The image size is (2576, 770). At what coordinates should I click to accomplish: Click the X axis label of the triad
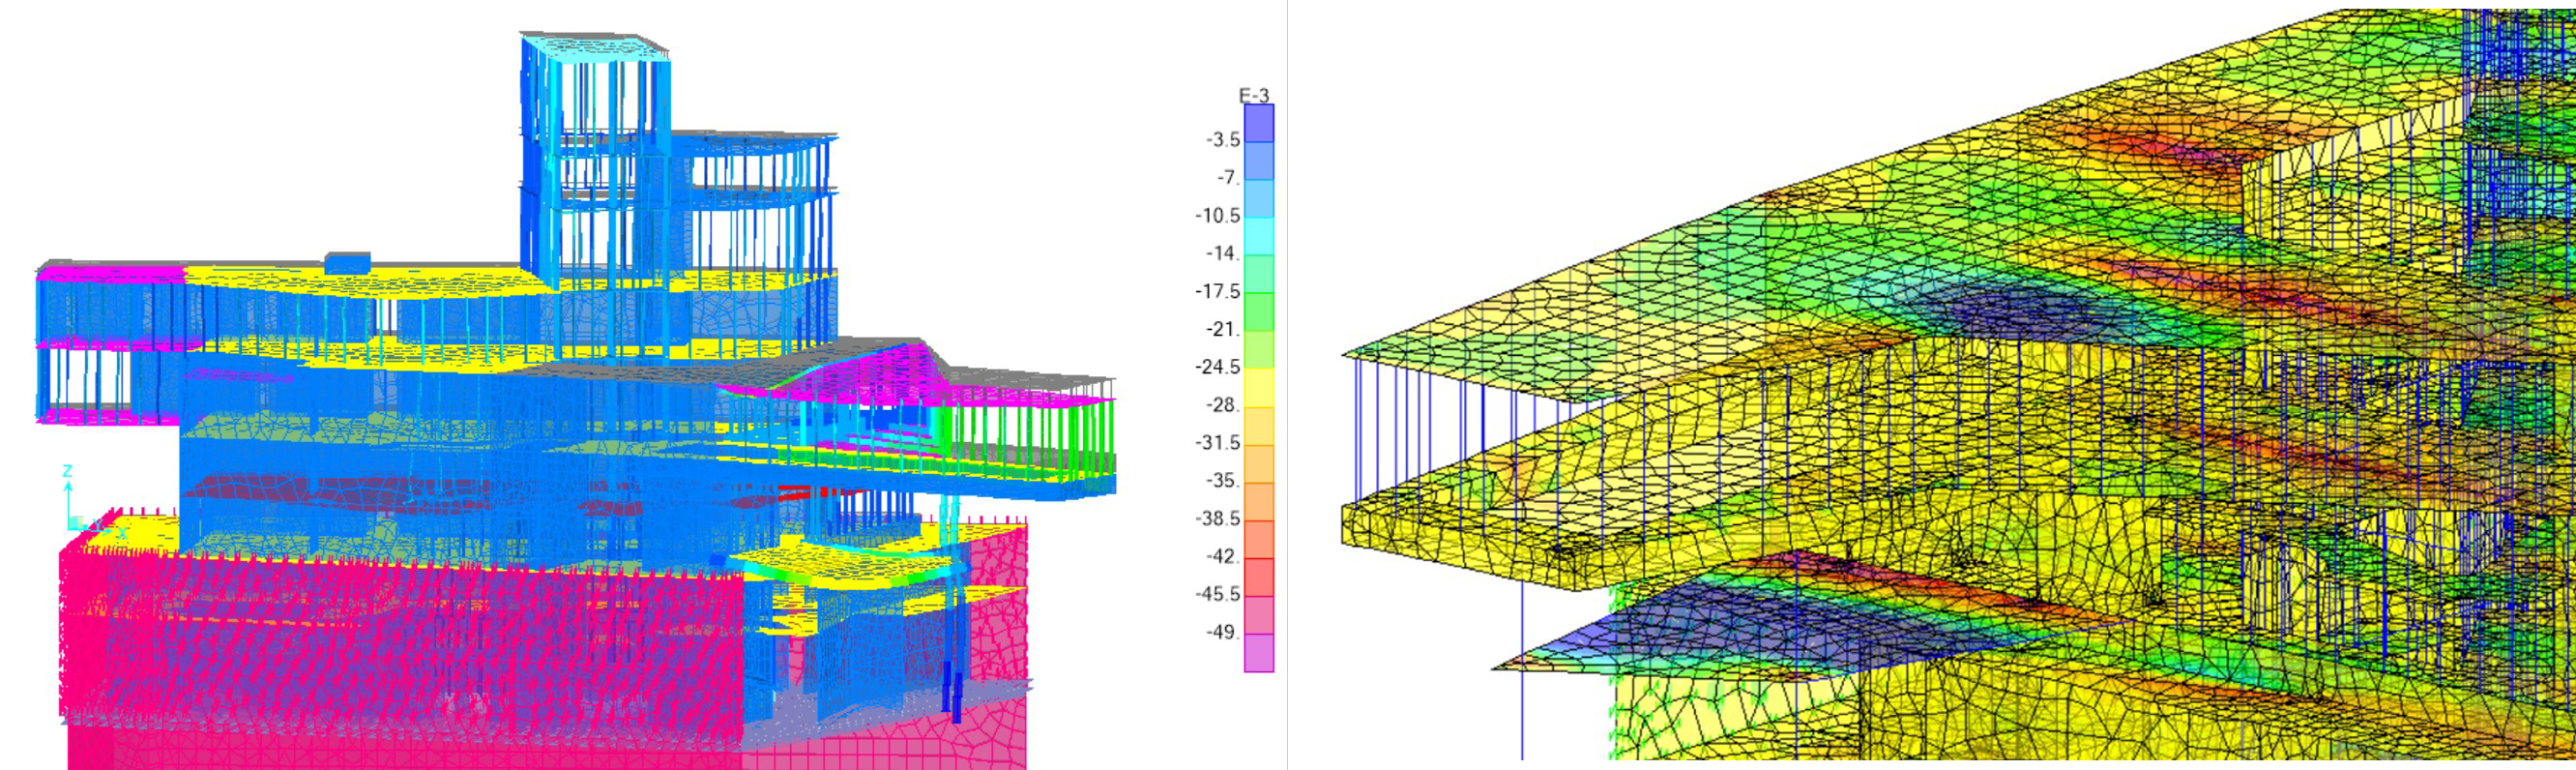[122, 533]
